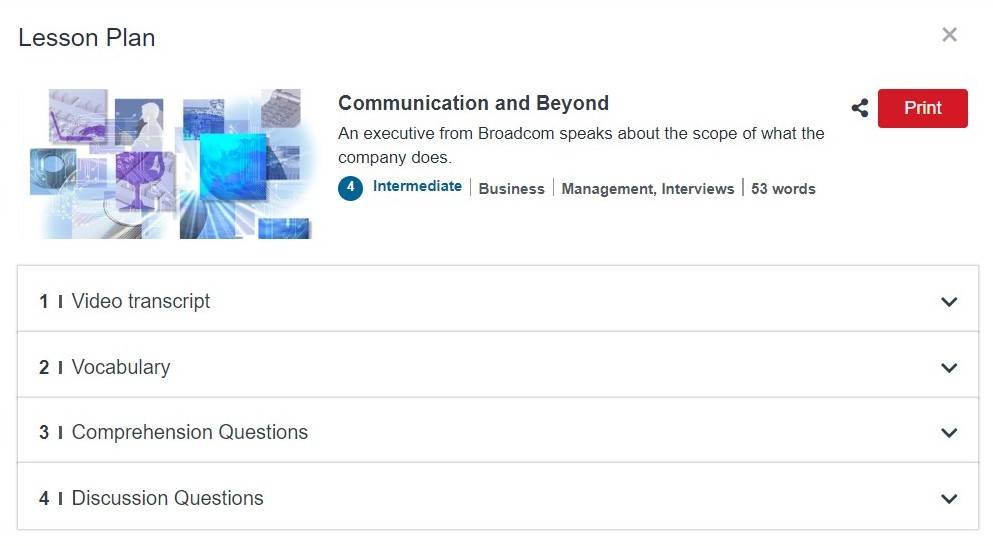The width and height of the screenshot is (993, 546).
Task: Expand the Video transcript chevron
Action: click(949, 302)
